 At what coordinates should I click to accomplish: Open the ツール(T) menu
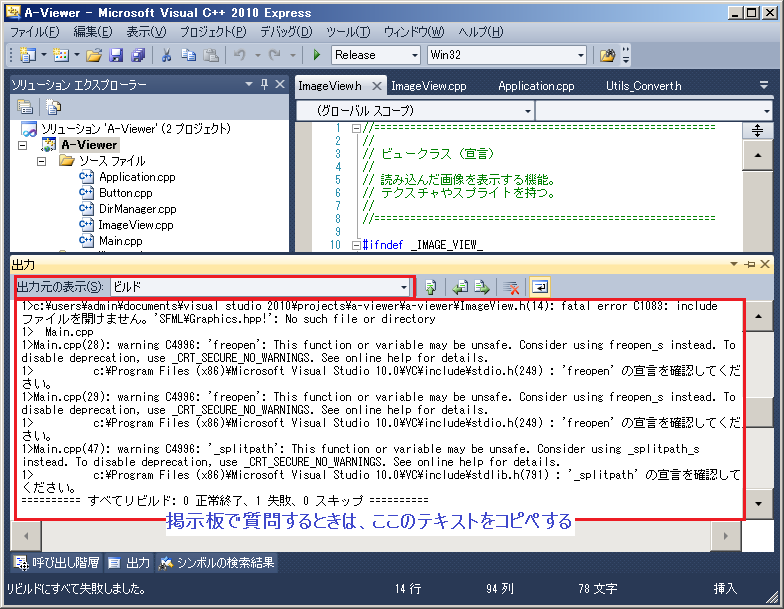[x=348, y=32]
